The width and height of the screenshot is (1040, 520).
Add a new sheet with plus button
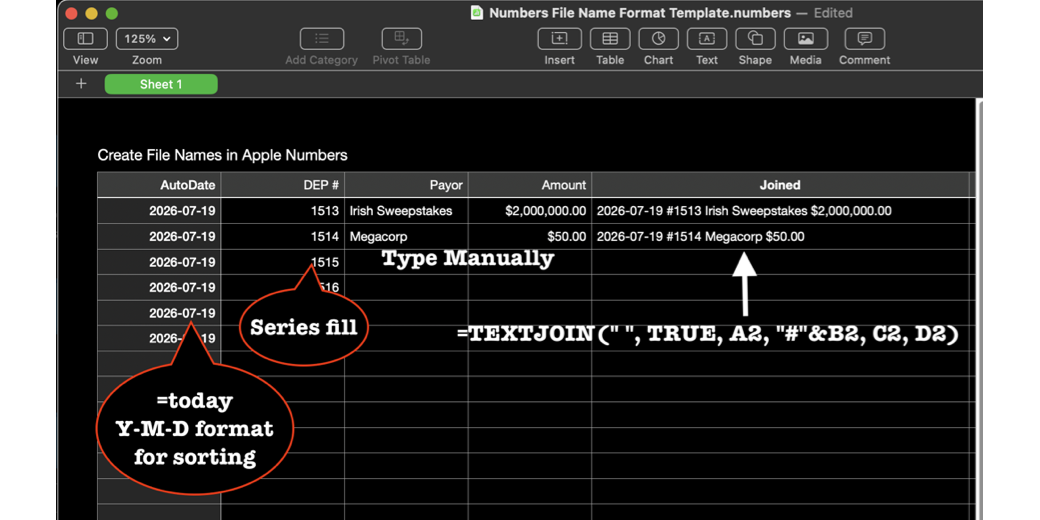click(81, 84)
